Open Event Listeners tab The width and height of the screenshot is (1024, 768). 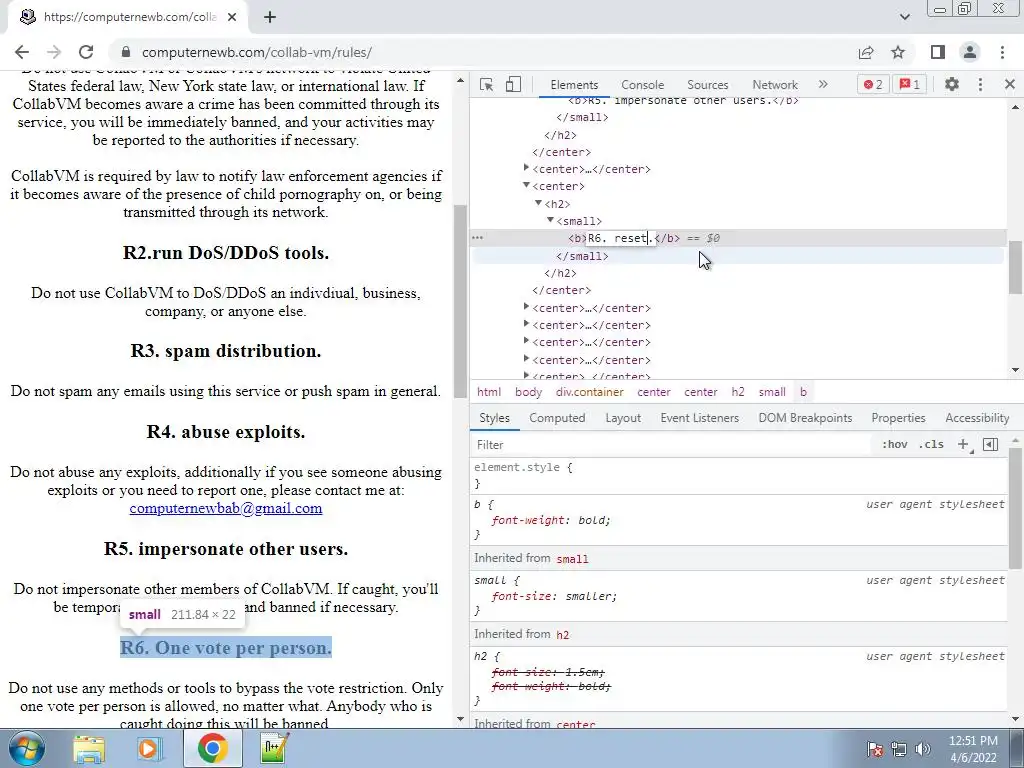click(x=699, y=418)
